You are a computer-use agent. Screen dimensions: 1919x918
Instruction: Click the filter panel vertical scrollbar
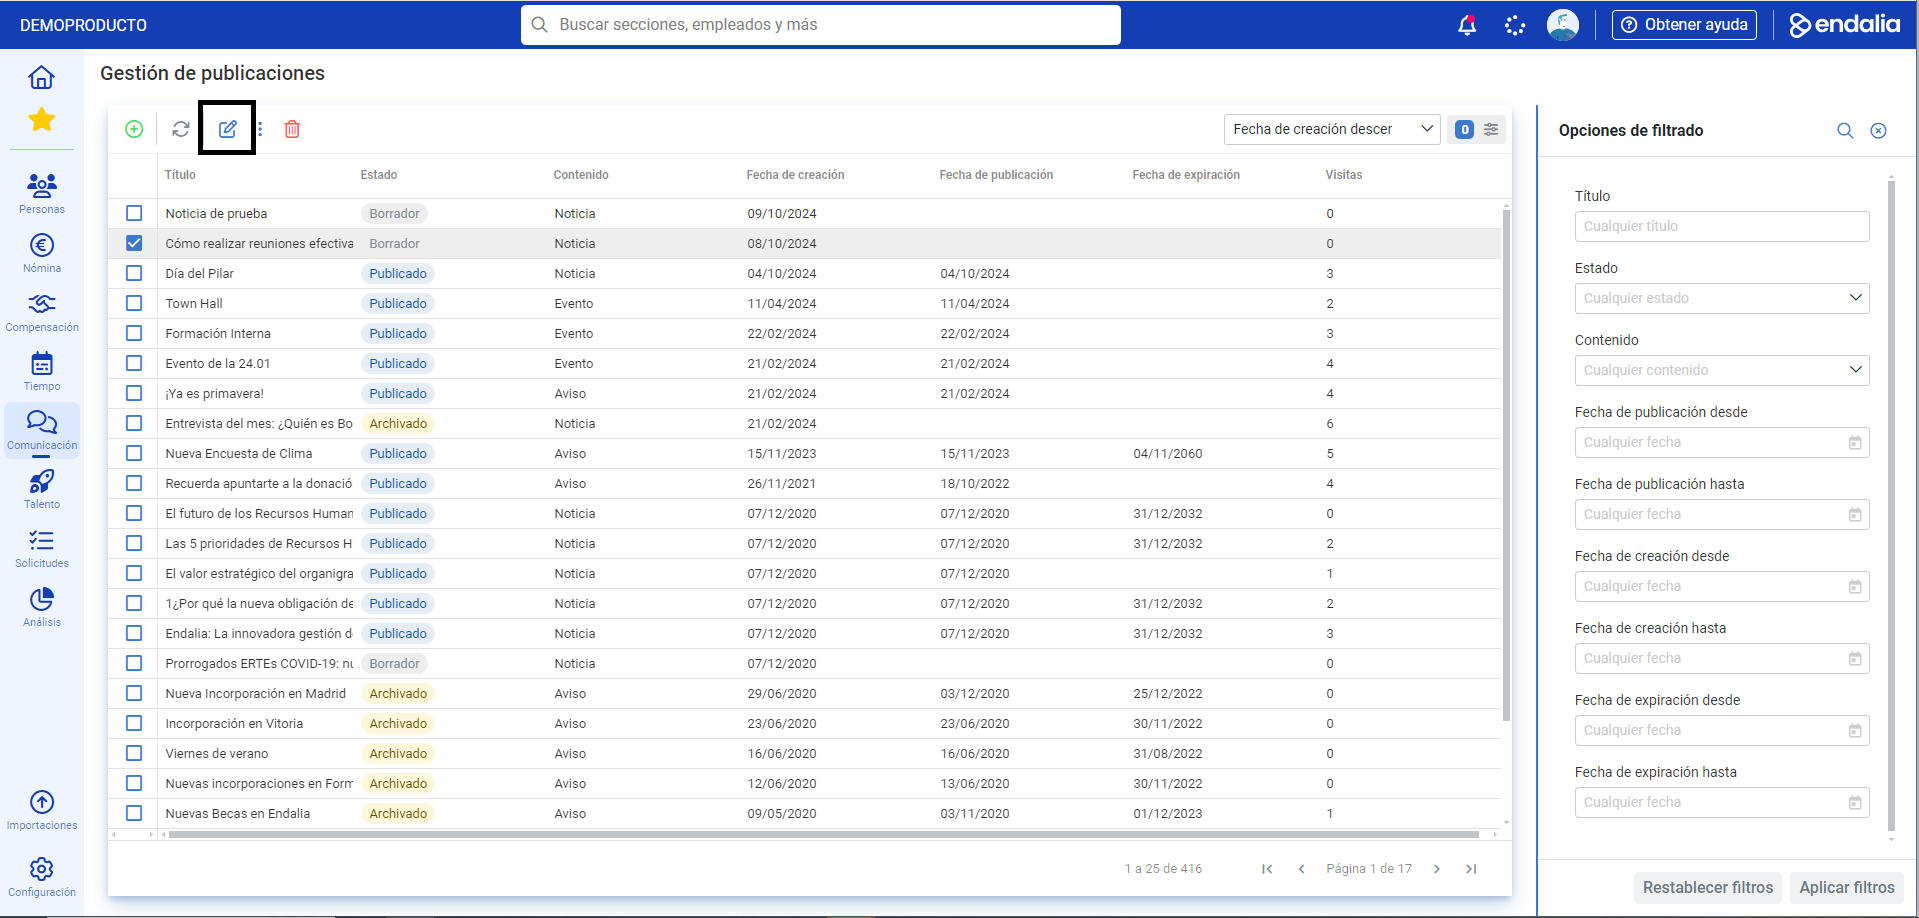pos(1891,505)
